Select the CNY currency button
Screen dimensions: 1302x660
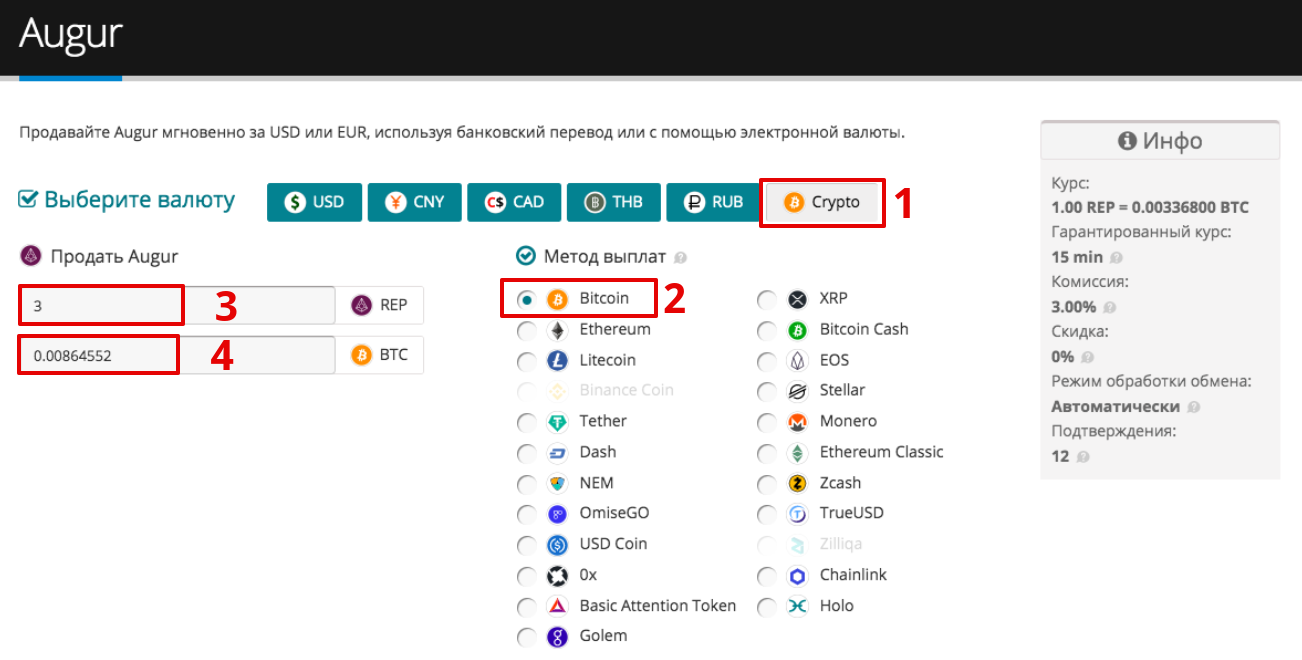(x=412, y=202)
